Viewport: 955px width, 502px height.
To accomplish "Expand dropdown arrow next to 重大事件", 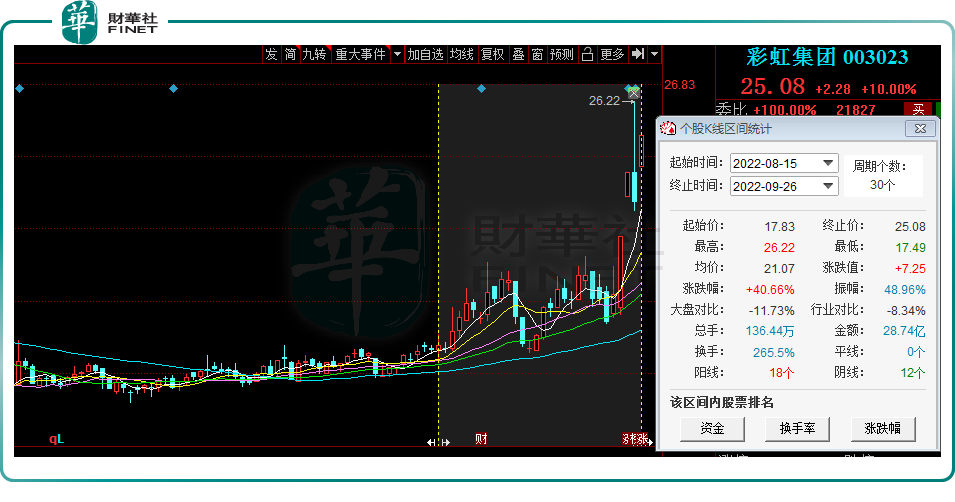I will [397, 54].
